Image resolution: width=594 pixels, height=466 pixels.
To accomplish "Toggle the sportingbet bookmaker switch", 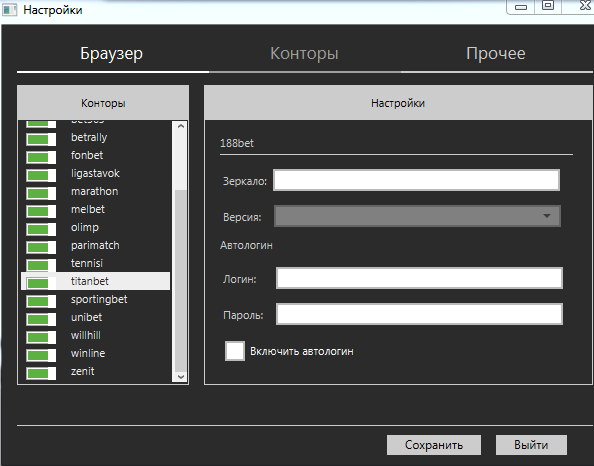I will click(x=41, y=301).
